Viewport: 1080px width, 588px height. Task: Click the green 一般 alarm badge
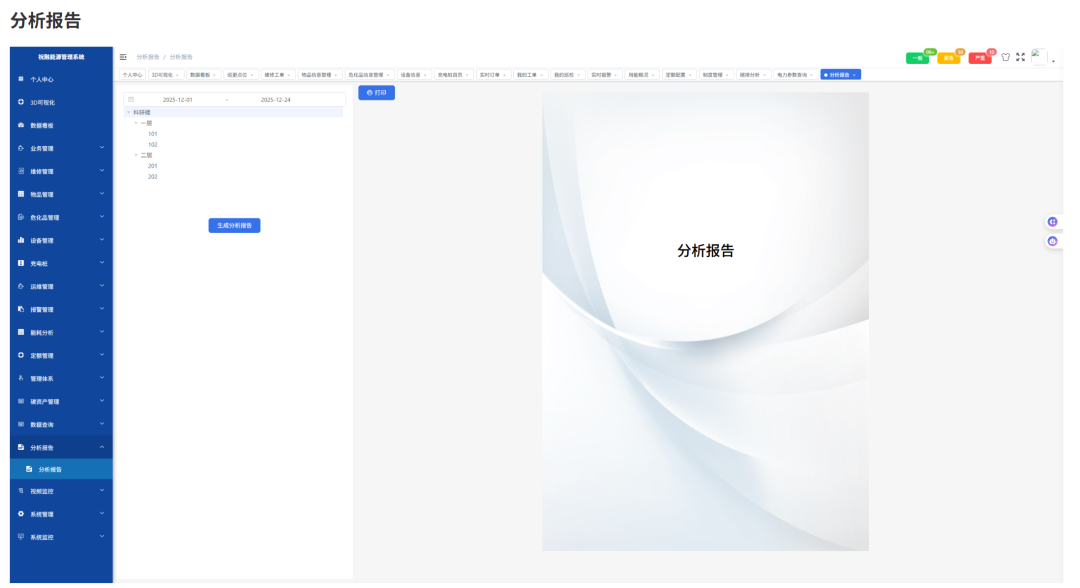point(918,59)
